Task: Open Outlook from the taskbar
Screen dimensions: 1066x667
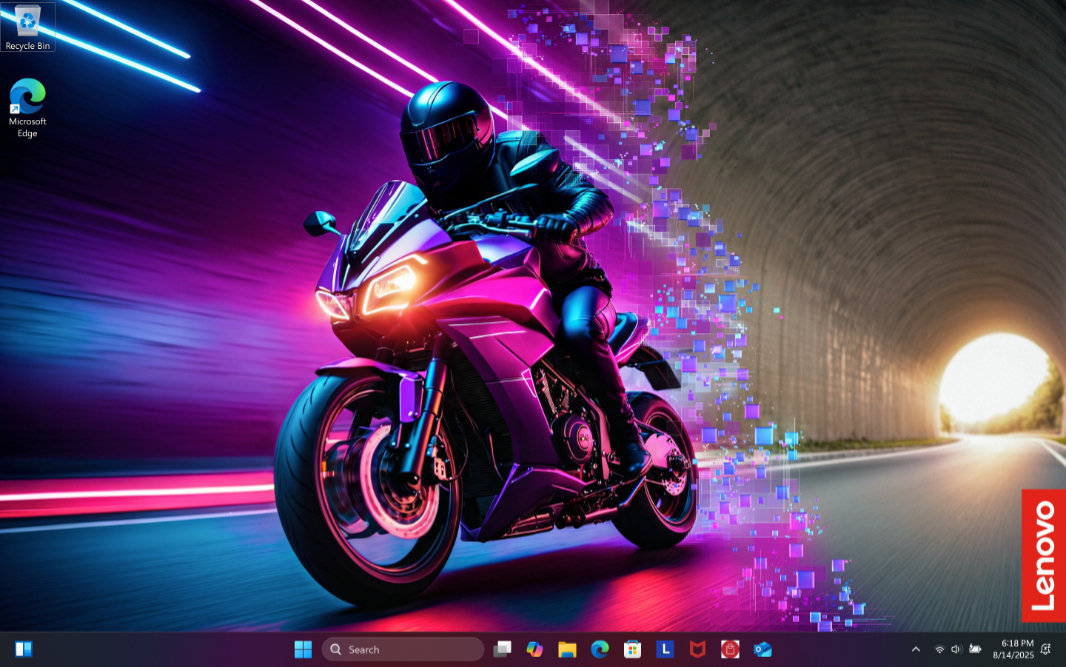Action: (763, 649)
